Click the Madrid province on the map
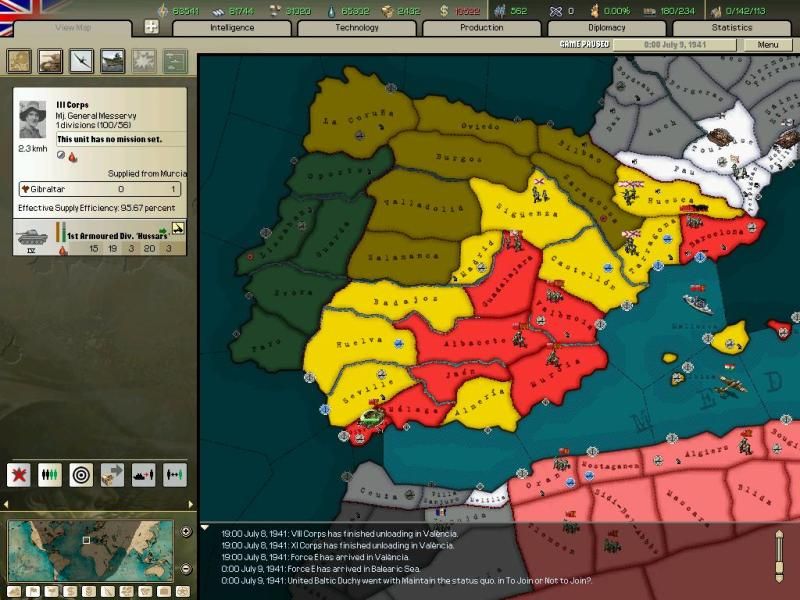 477,260
